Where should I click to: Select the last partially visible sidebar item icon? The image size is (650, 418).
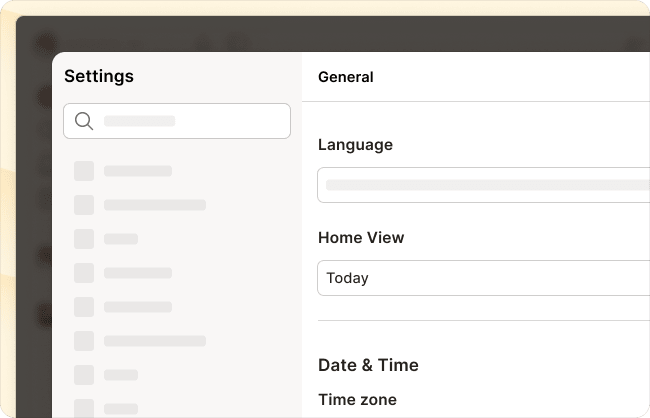click(x=84, y=408)
